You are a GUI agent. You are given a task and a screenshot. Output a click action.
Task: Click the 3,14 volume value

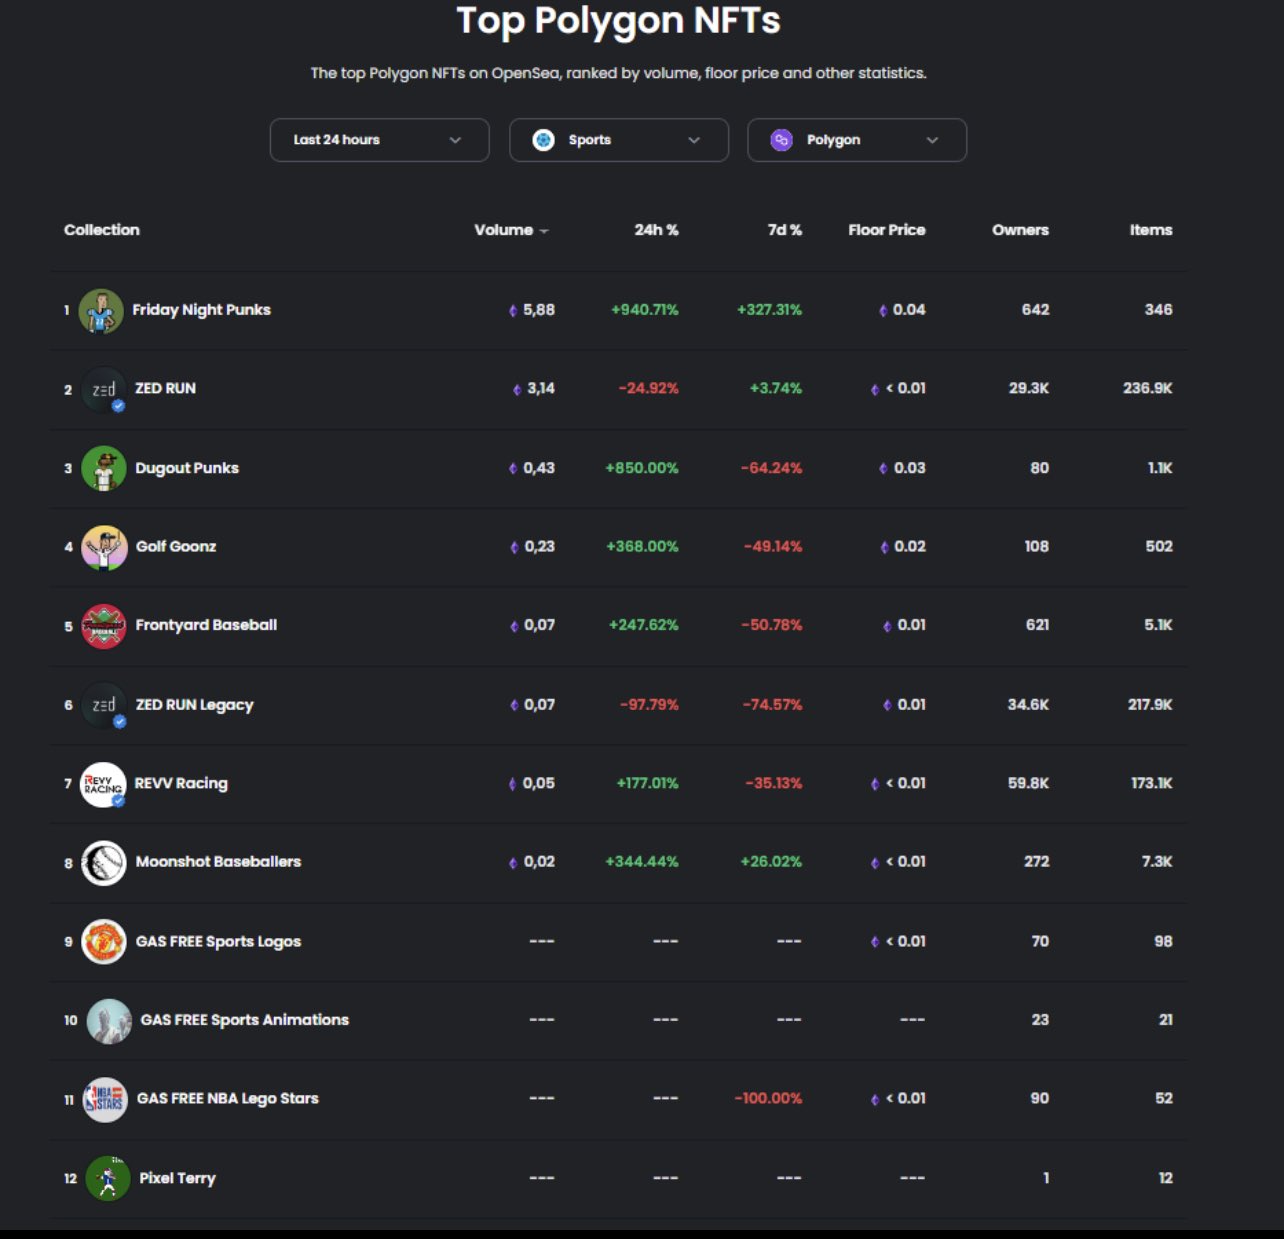coord(541,388)
